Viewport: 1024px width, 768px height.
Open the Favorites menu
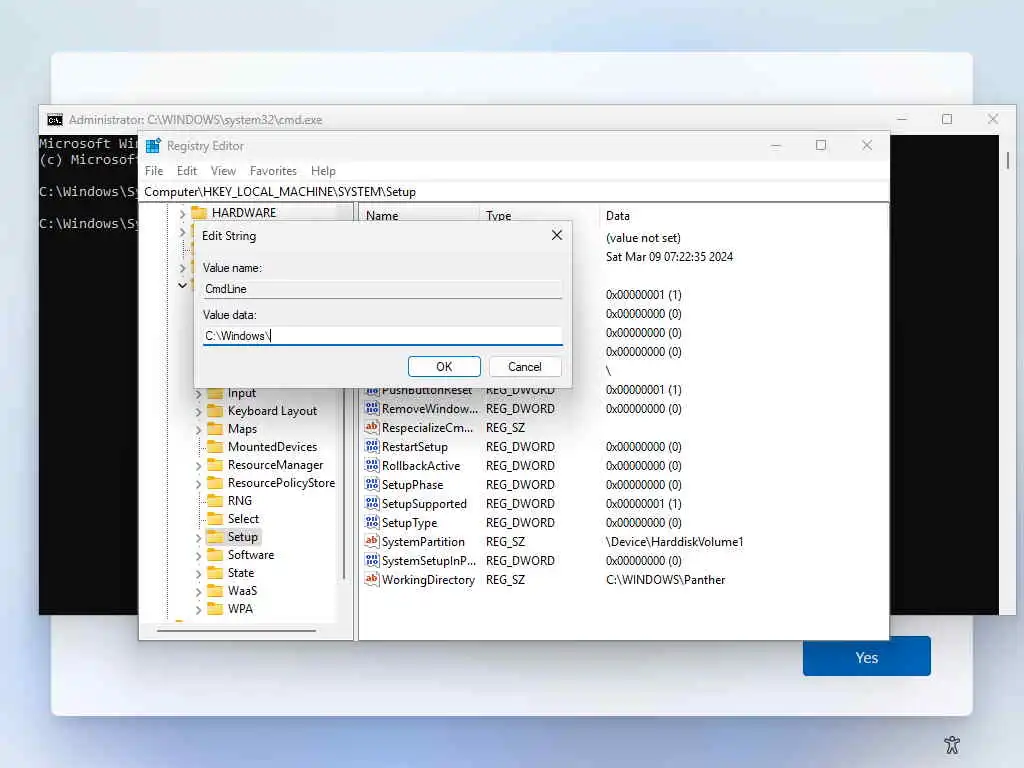click(x=273, y=170)
